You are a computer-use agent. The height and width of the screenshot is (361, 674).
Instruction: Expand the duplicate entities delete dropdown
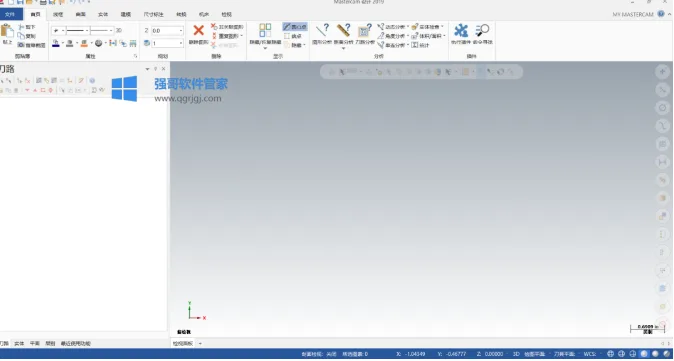coord(242,36)
